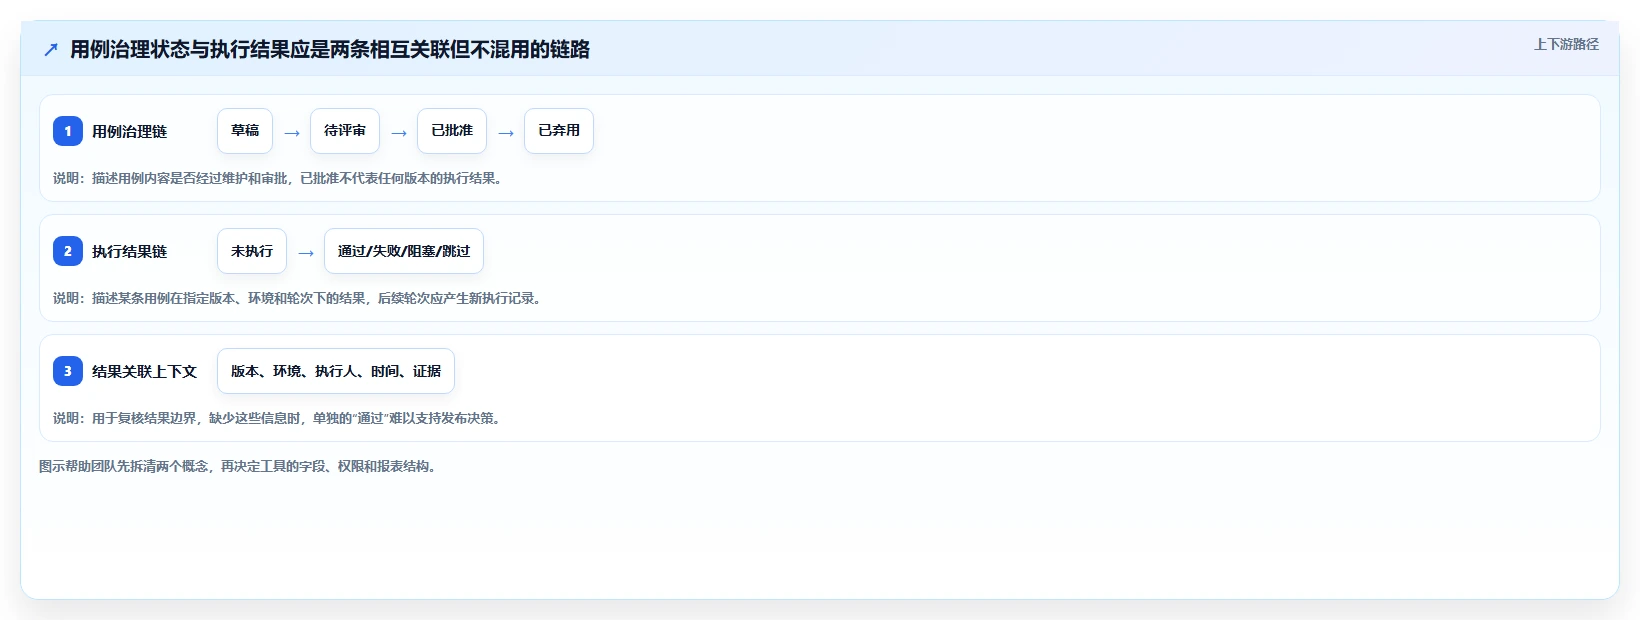Viewport: 1640px width, 620px height.
Task: Click the number 1 badge for 用例治理链
Action: tap(68, 131)
